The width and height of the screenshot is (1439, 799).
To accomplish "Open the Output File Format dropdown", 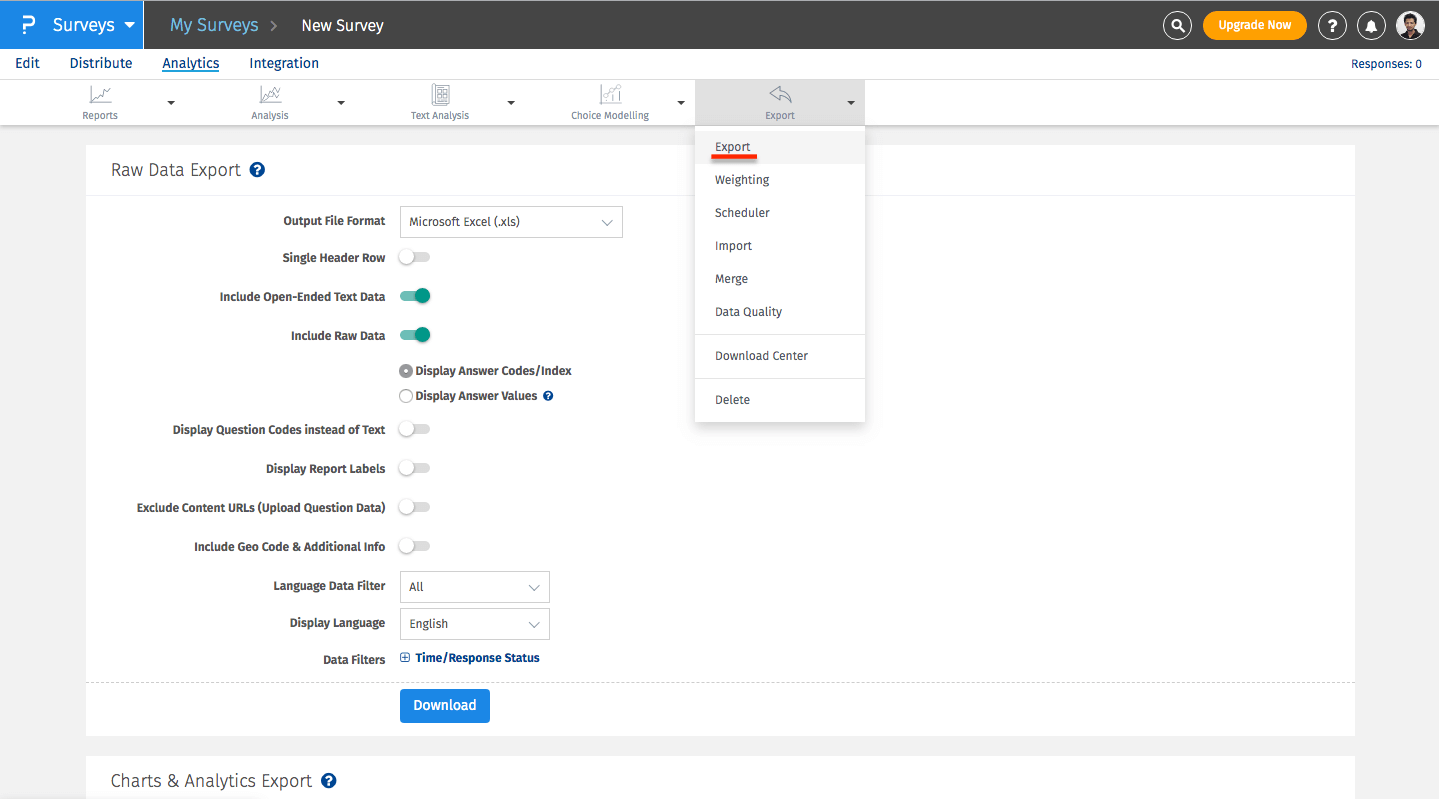I will click(x=510, y=222).
